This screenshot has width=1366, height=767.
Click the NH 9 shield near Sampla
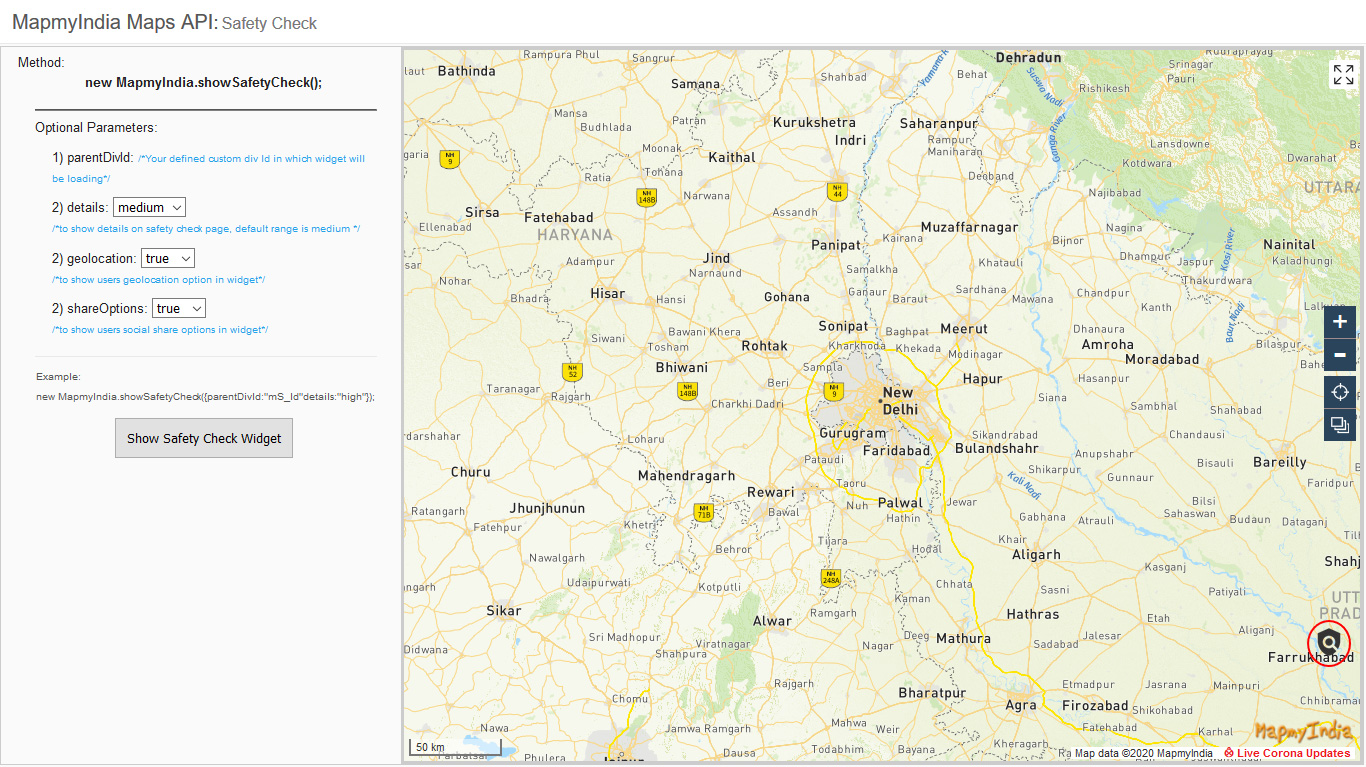[x=832, y=391]
